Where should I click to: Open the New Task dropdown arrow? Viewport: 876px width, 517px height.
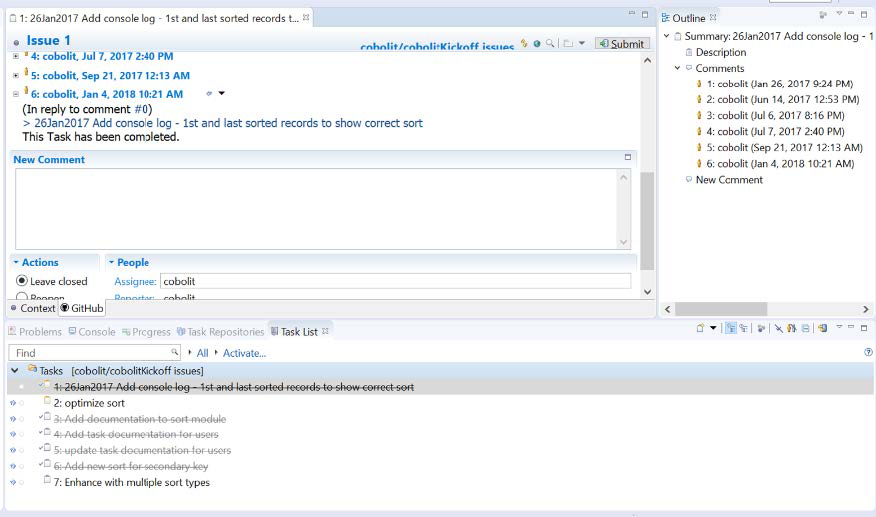713,328
